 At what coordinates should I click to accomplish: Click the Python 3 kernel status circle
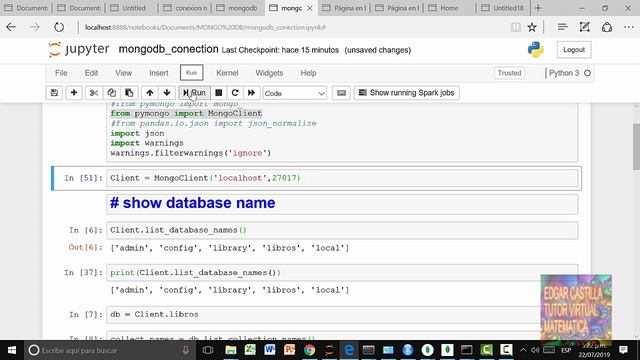(587, 73)
